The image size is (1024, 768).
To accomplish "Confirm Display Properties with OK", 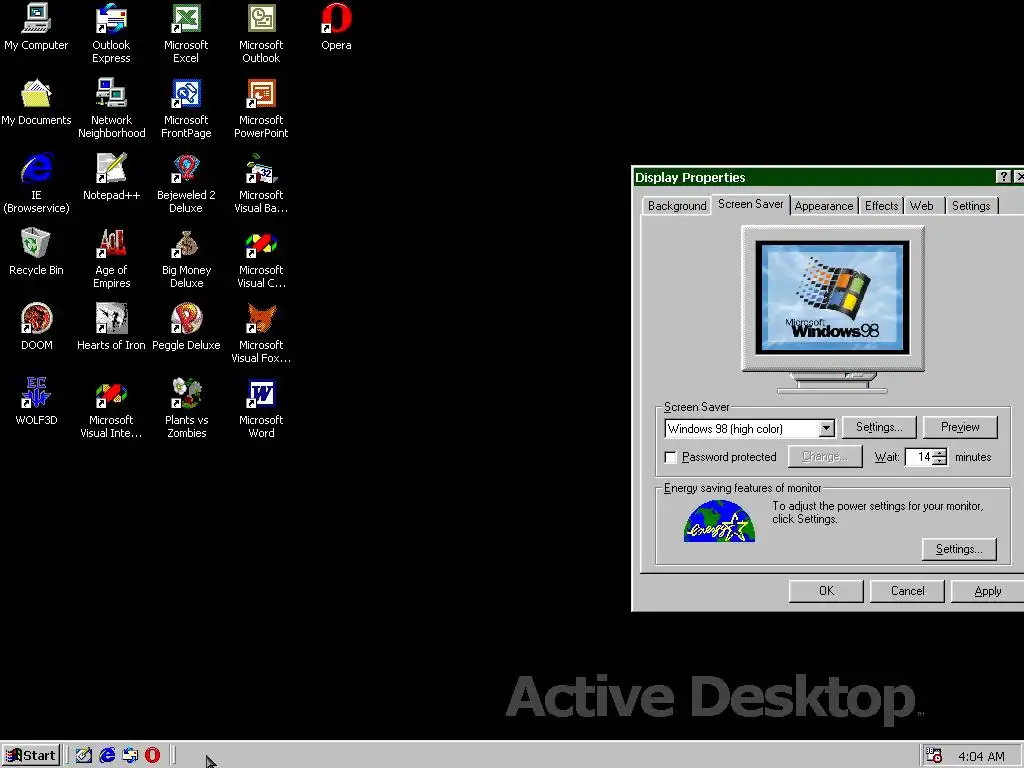I will point(826,591).
